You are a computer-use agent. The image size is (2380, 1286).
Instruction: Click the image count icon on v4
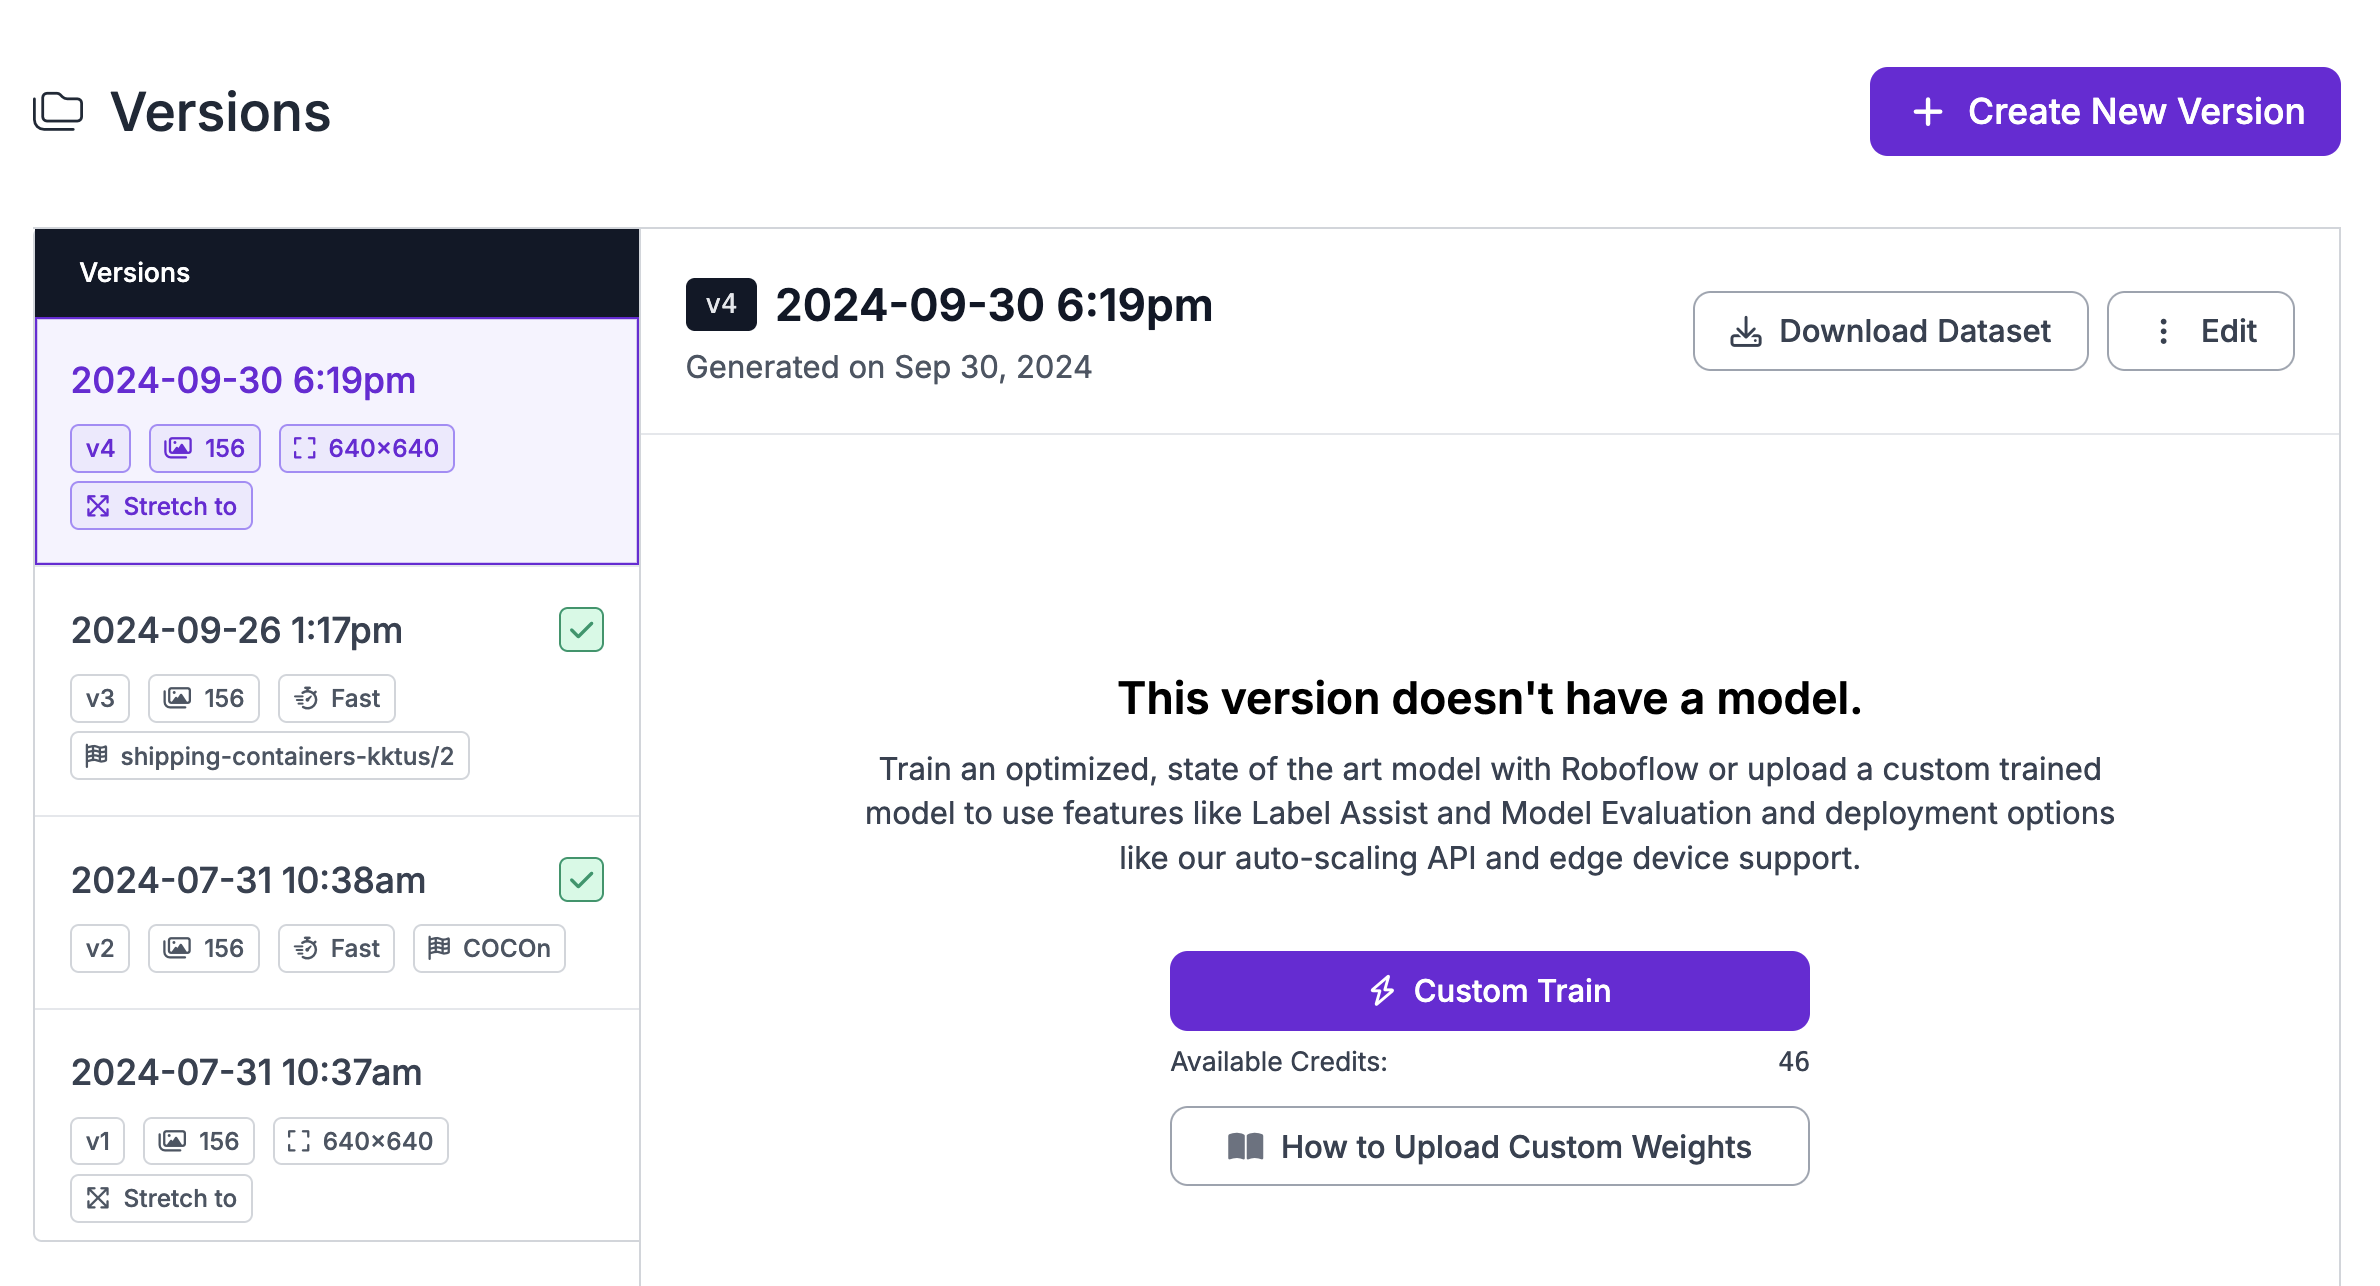pos(178,448)
